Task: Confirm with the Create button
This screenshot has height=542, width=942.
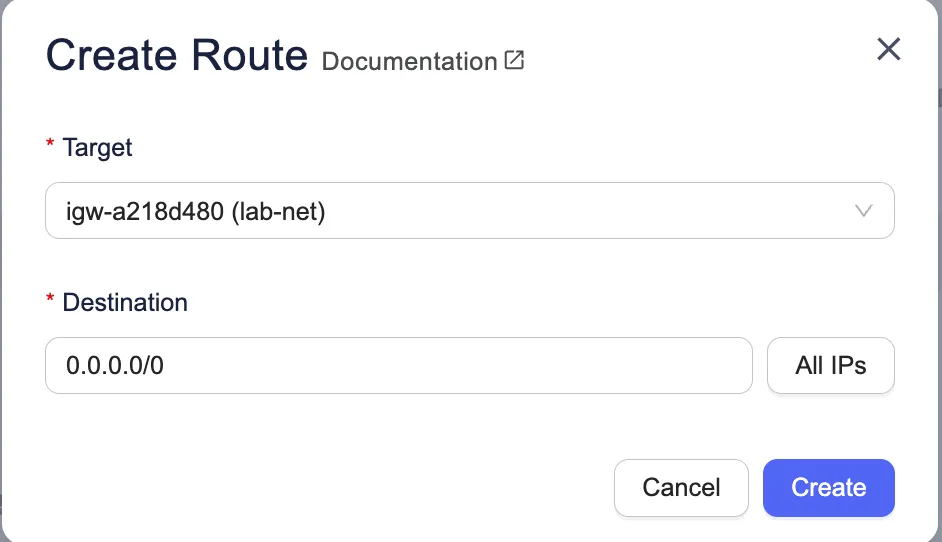Action: [x=828, y=488]
